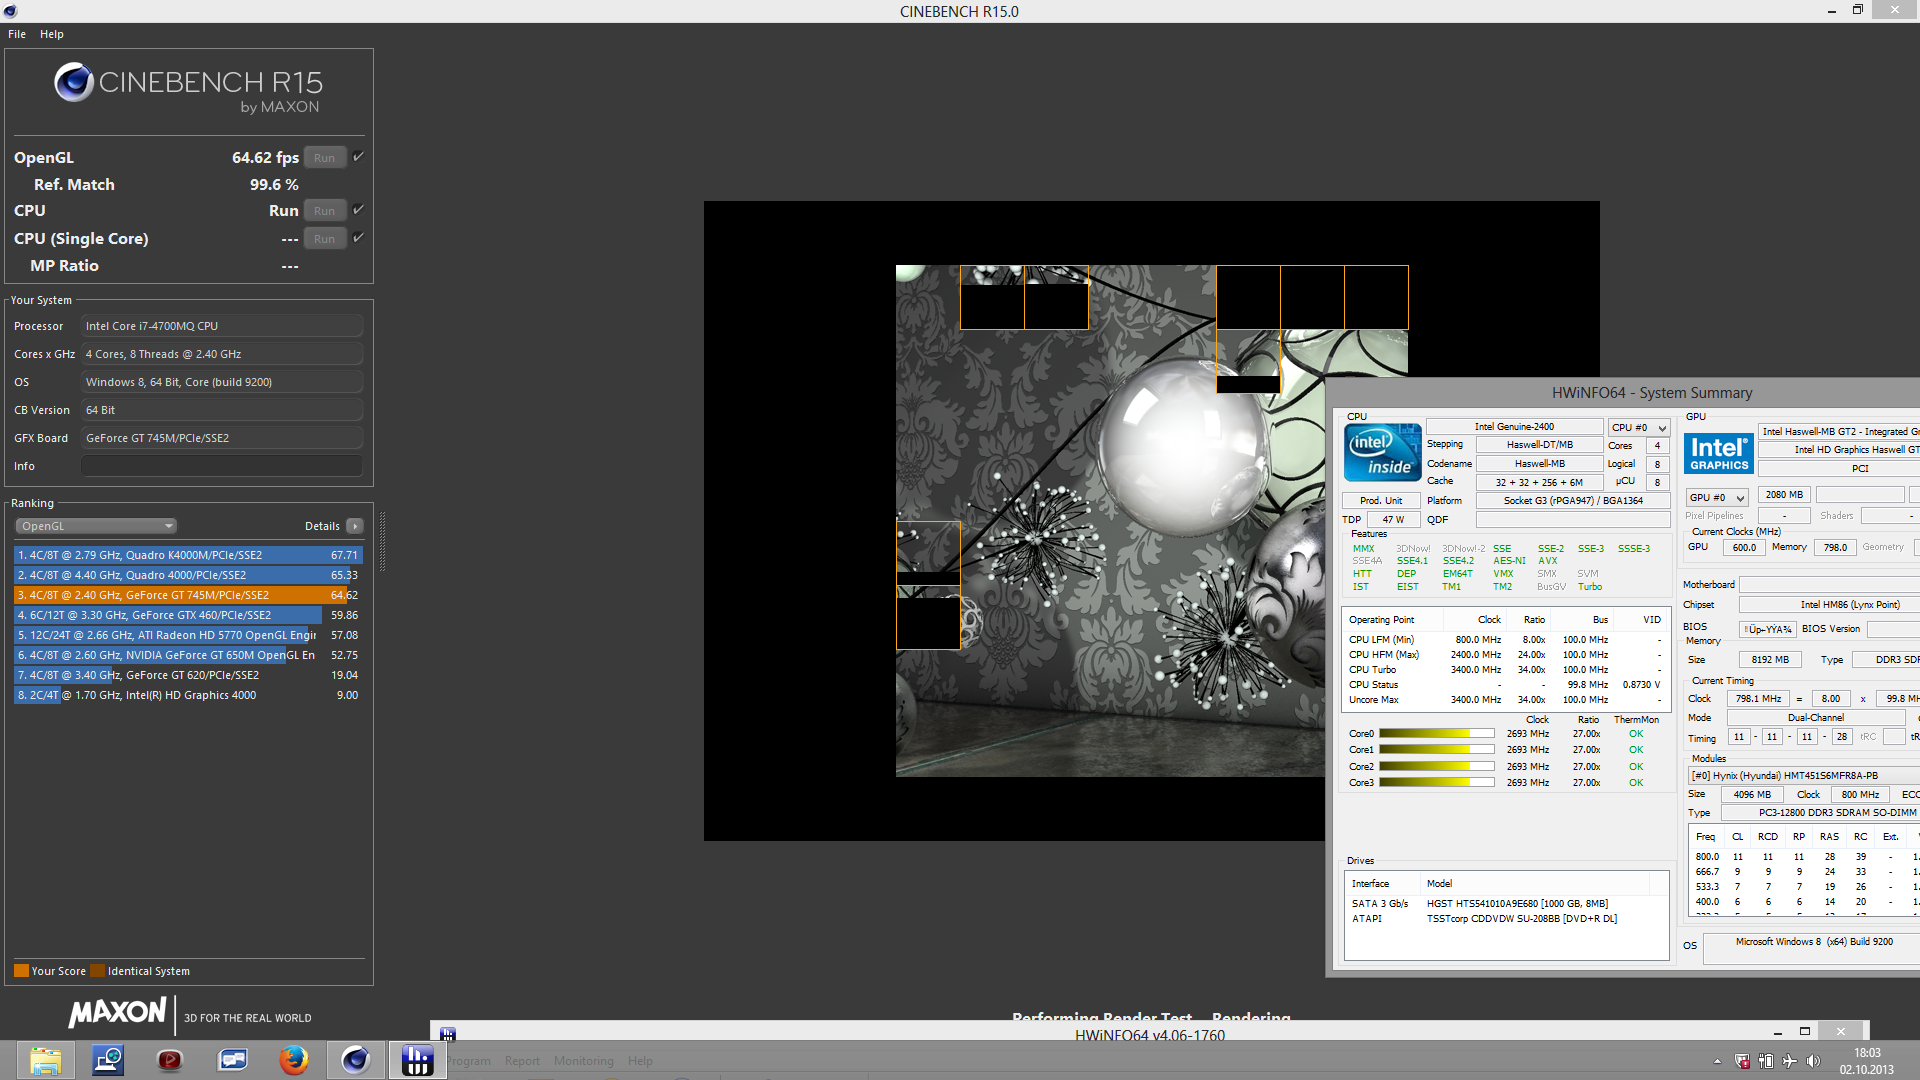Open HWiNFO64 Report menu

coord(522,1061)
